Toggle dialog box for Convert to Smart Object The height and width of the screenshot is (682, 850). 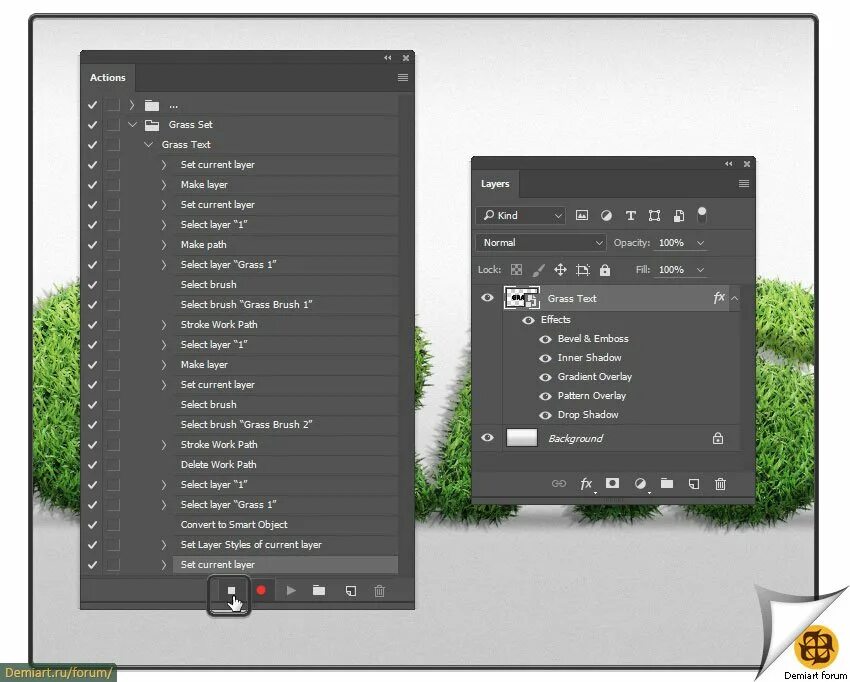click(113, 525)
